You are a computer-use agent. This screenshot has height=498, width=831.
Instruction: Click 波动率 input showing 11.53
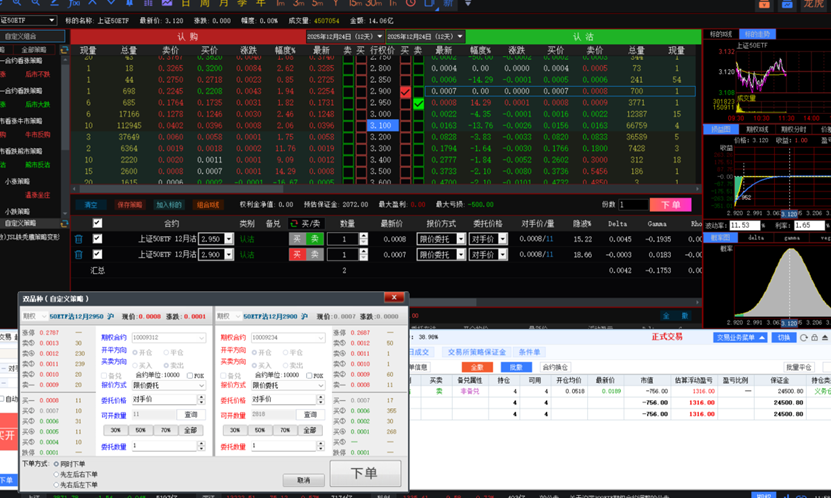tap(745, 226)
